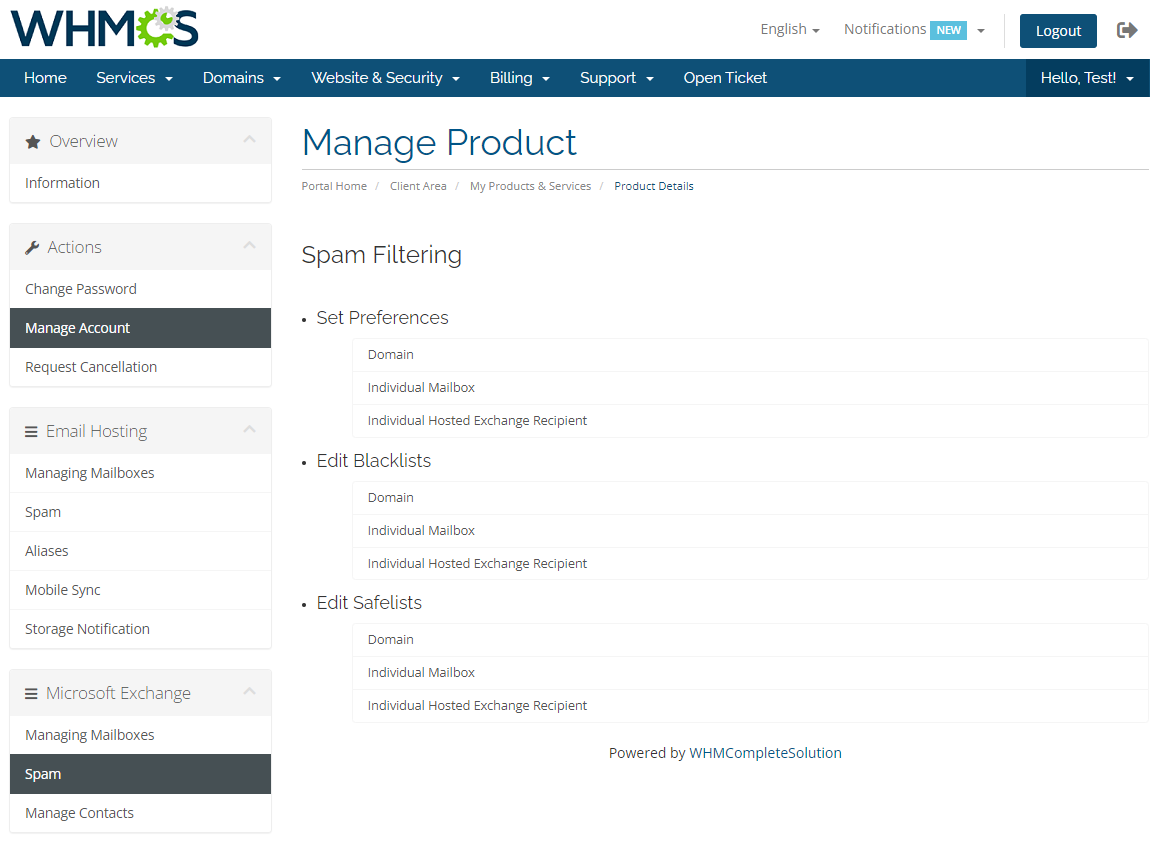The image size is (1150, 847).
Task: Click the Set Preferences heading
Action: 382,318
